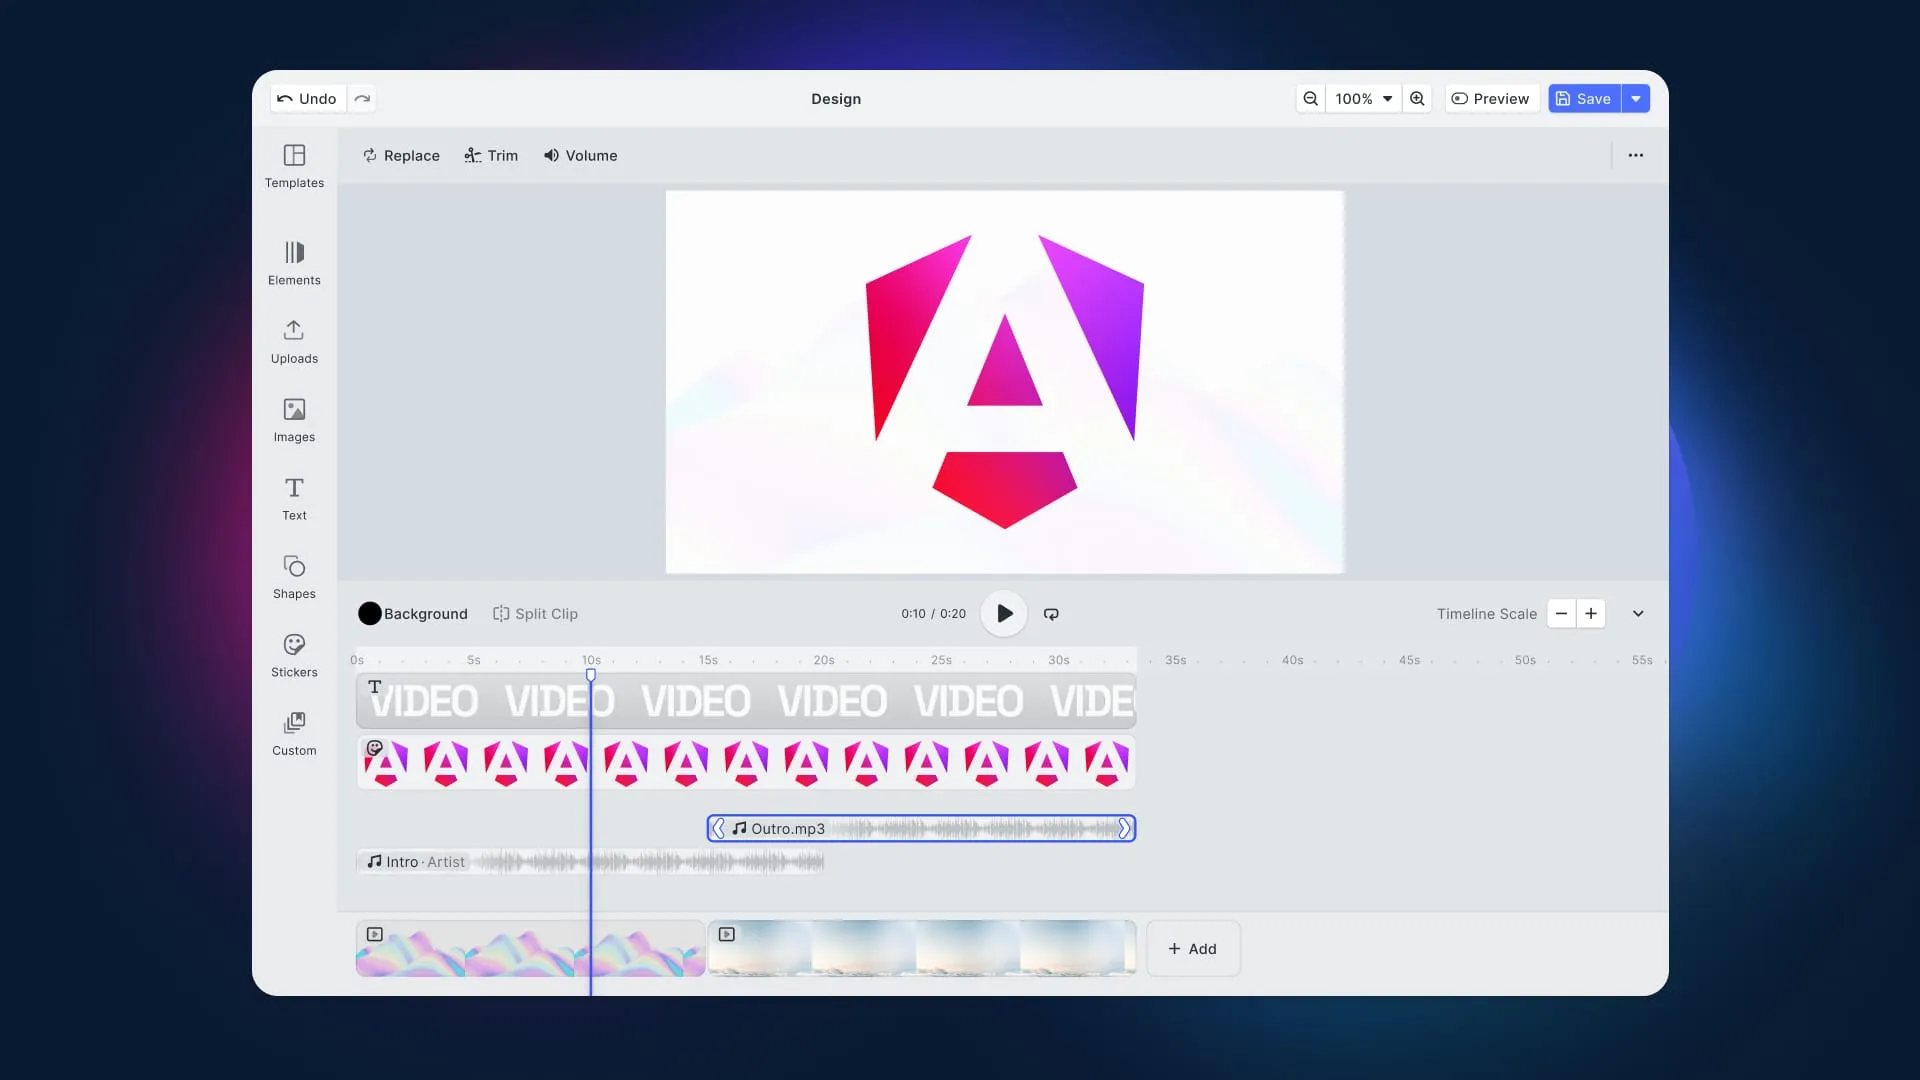Click the Add clip button
This screenshot has width=1920, height=1080.
[1193, 949]
